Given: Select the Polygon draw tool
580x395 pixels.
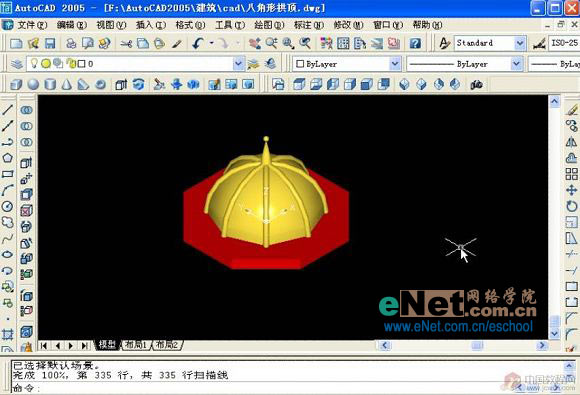Looking at the screenshot, I should (8, 158).
